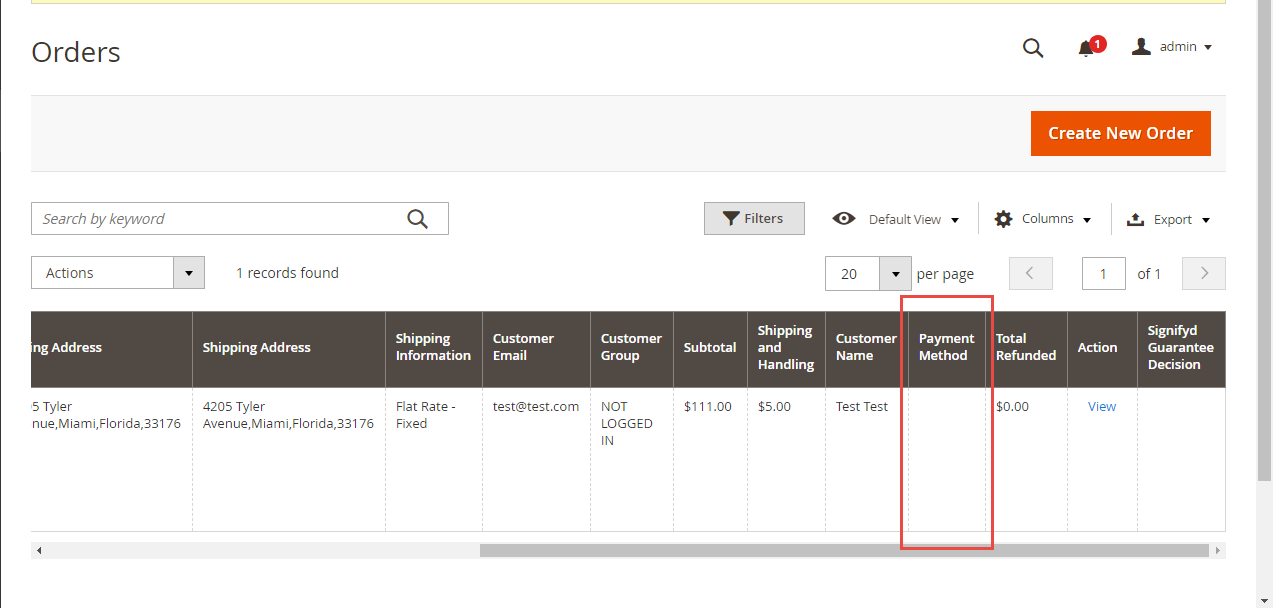This screenshot has height=608, width=1273.
Task: Sort orders by the Subtotal column header
Action: point(710,347)
